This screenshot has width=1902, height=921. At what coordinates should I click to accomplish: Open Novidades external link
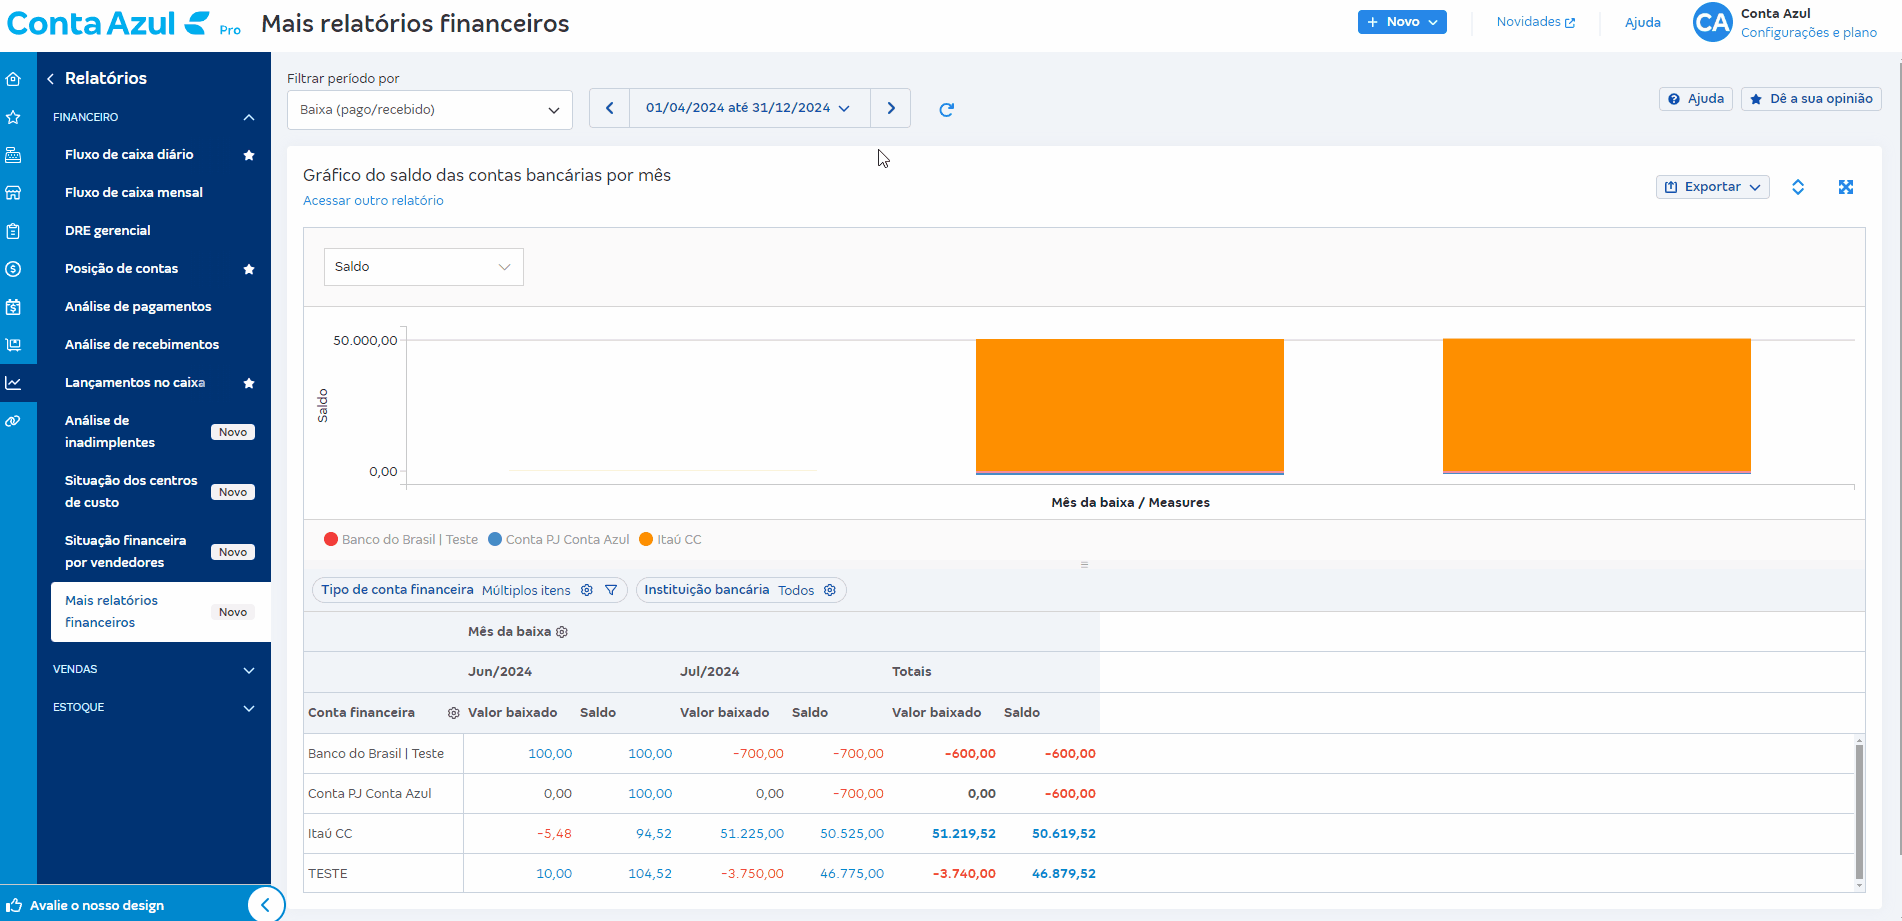(x=1536, y=22)
